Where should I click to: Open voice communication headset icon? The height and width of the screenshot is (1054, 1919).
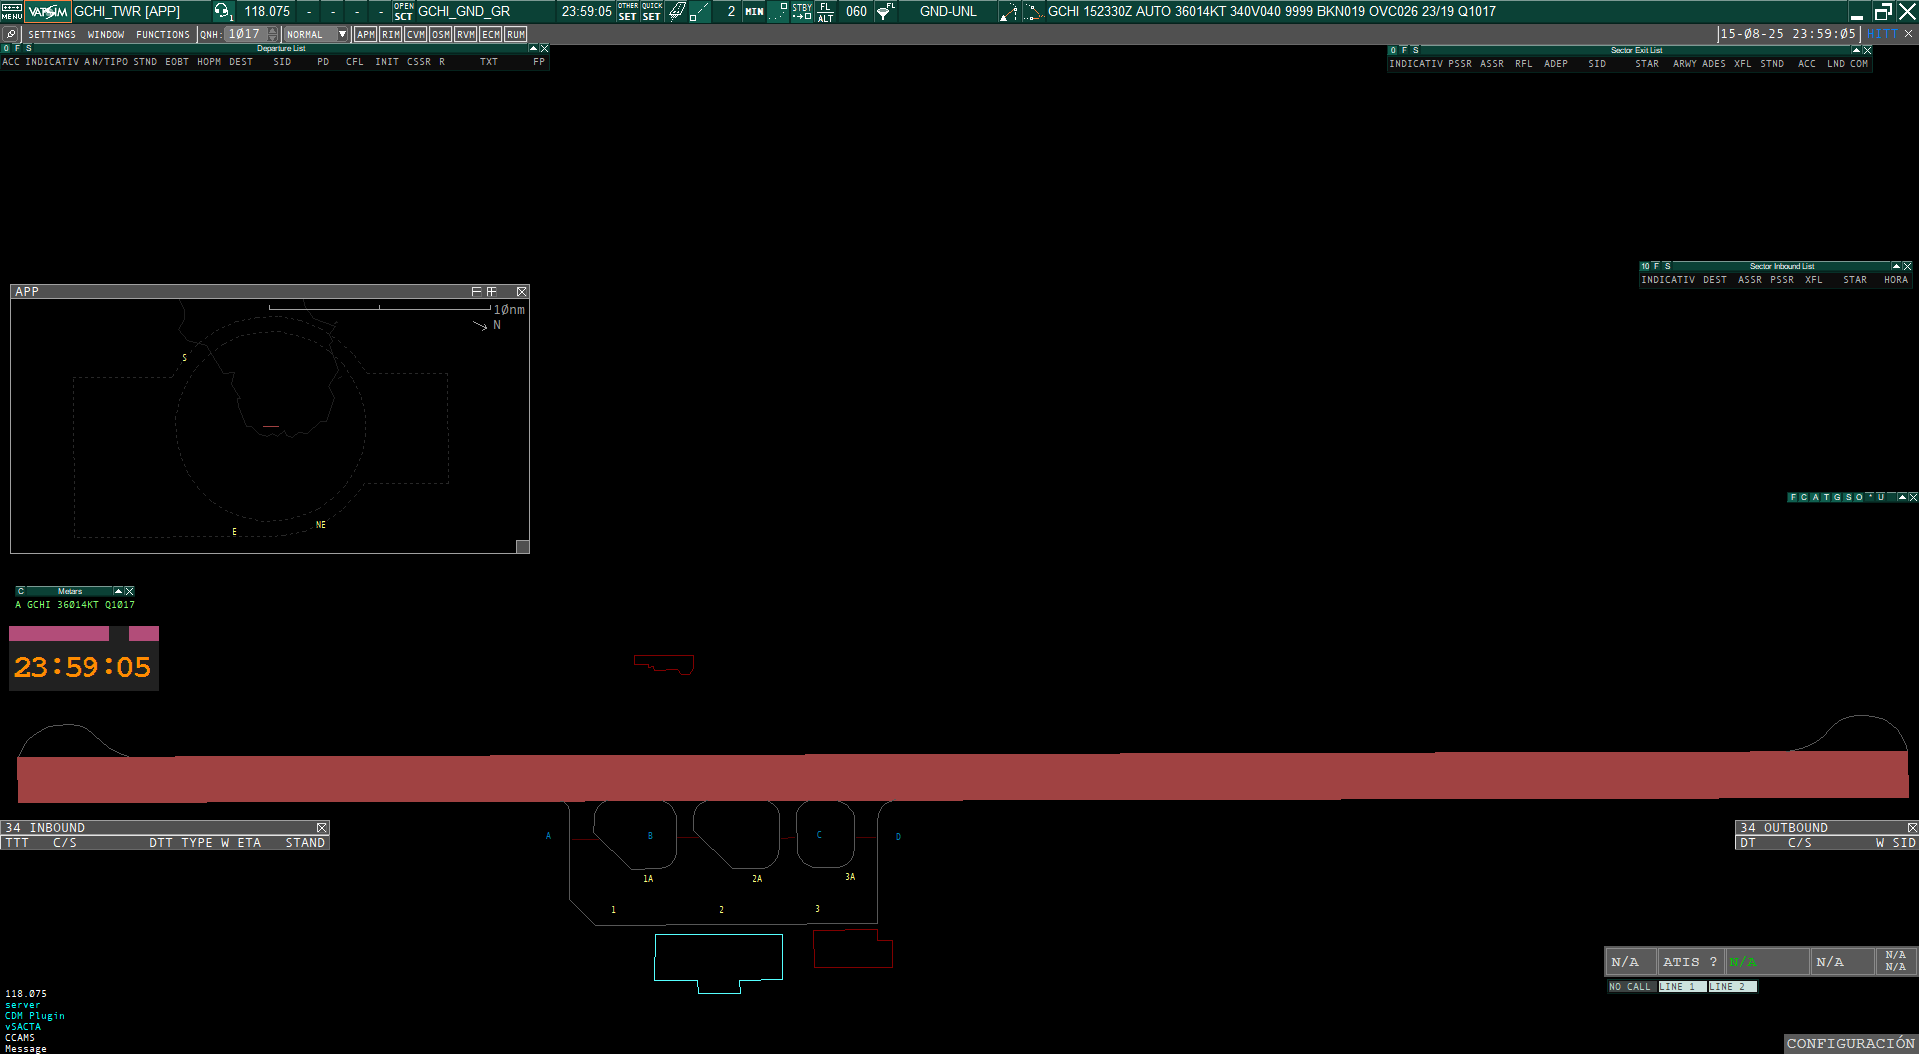222,11
